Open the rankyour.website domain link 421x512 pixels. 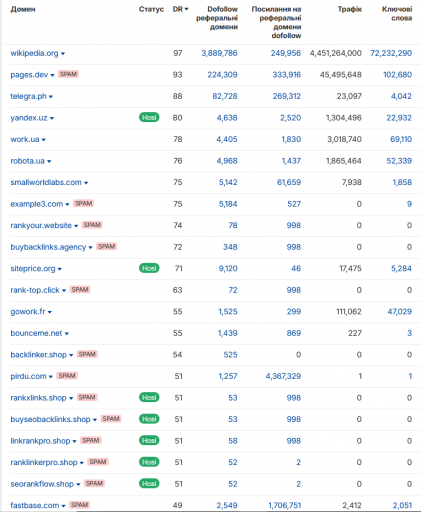coord(41,226)
